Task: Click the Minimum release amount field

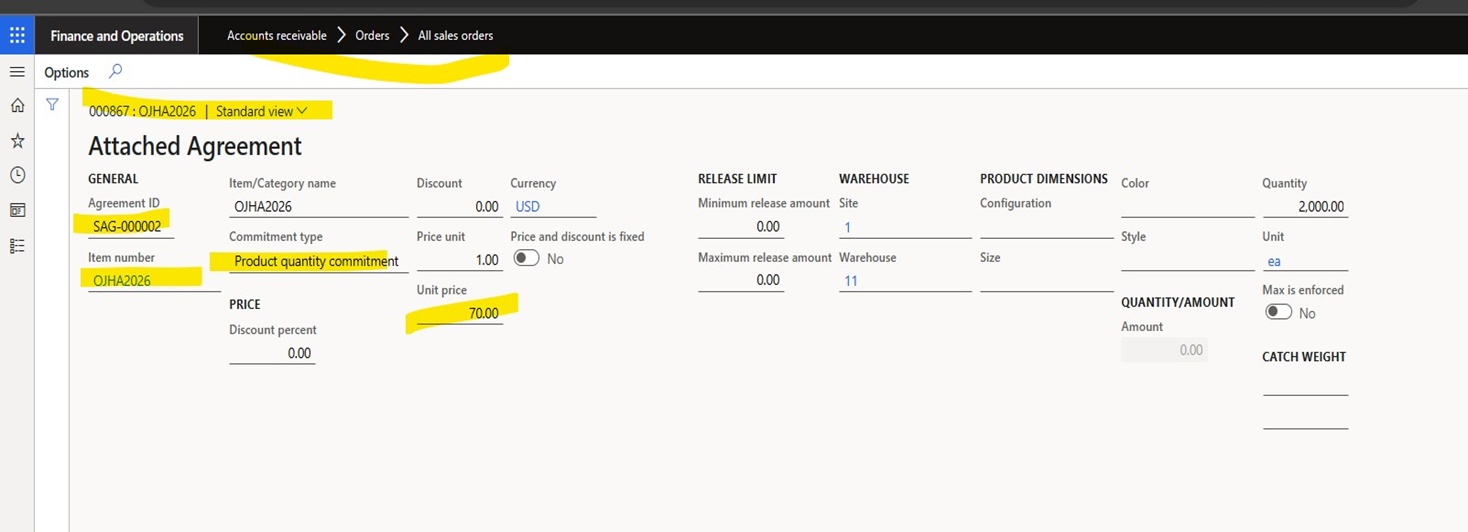Action: click(741, 227)
